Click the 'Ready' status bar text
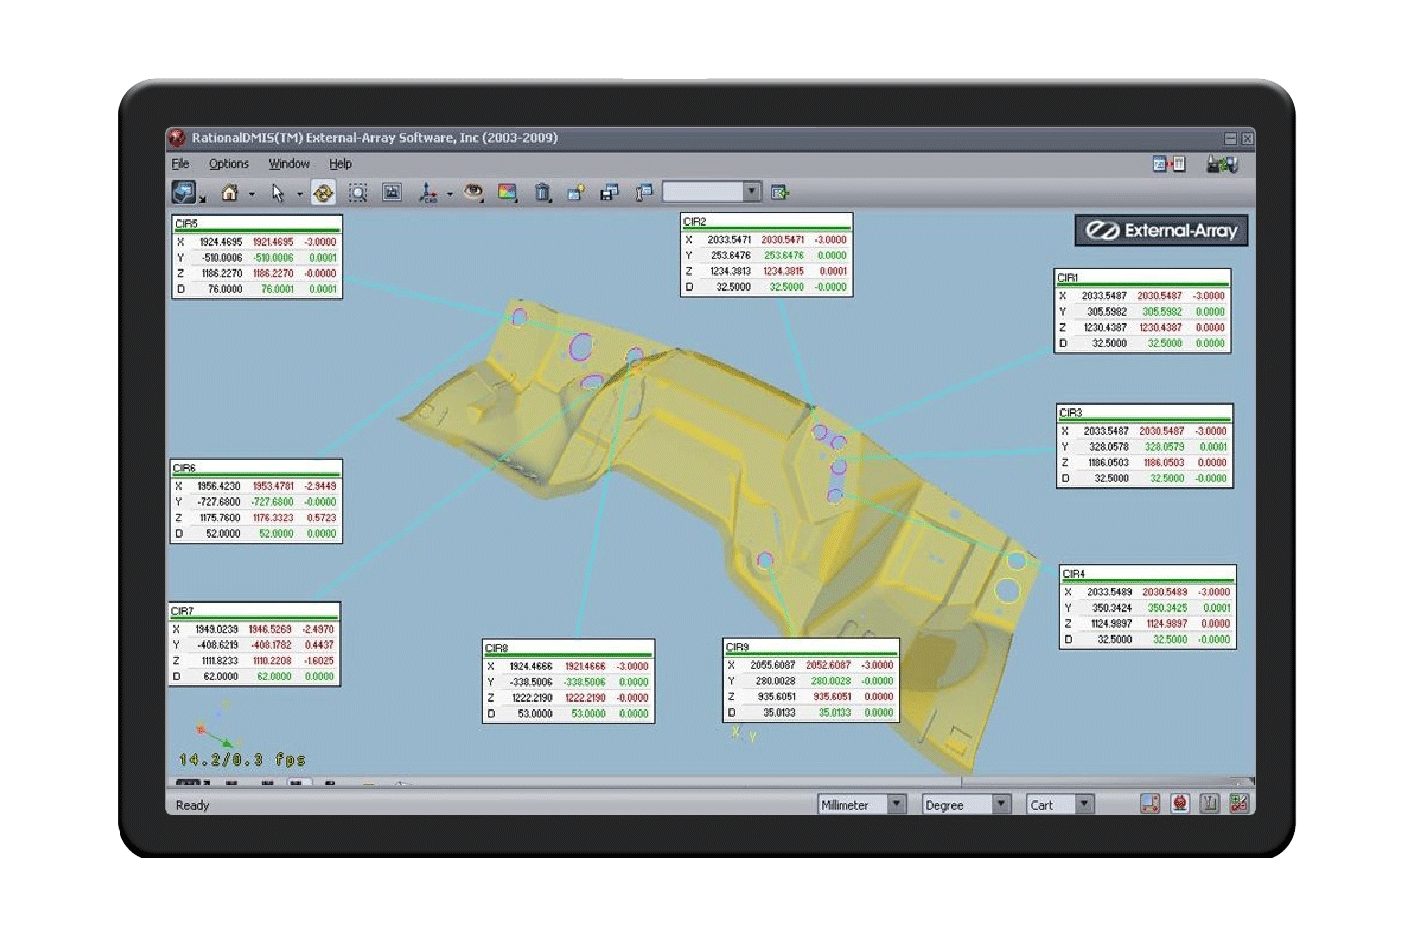 click(193, 805)
